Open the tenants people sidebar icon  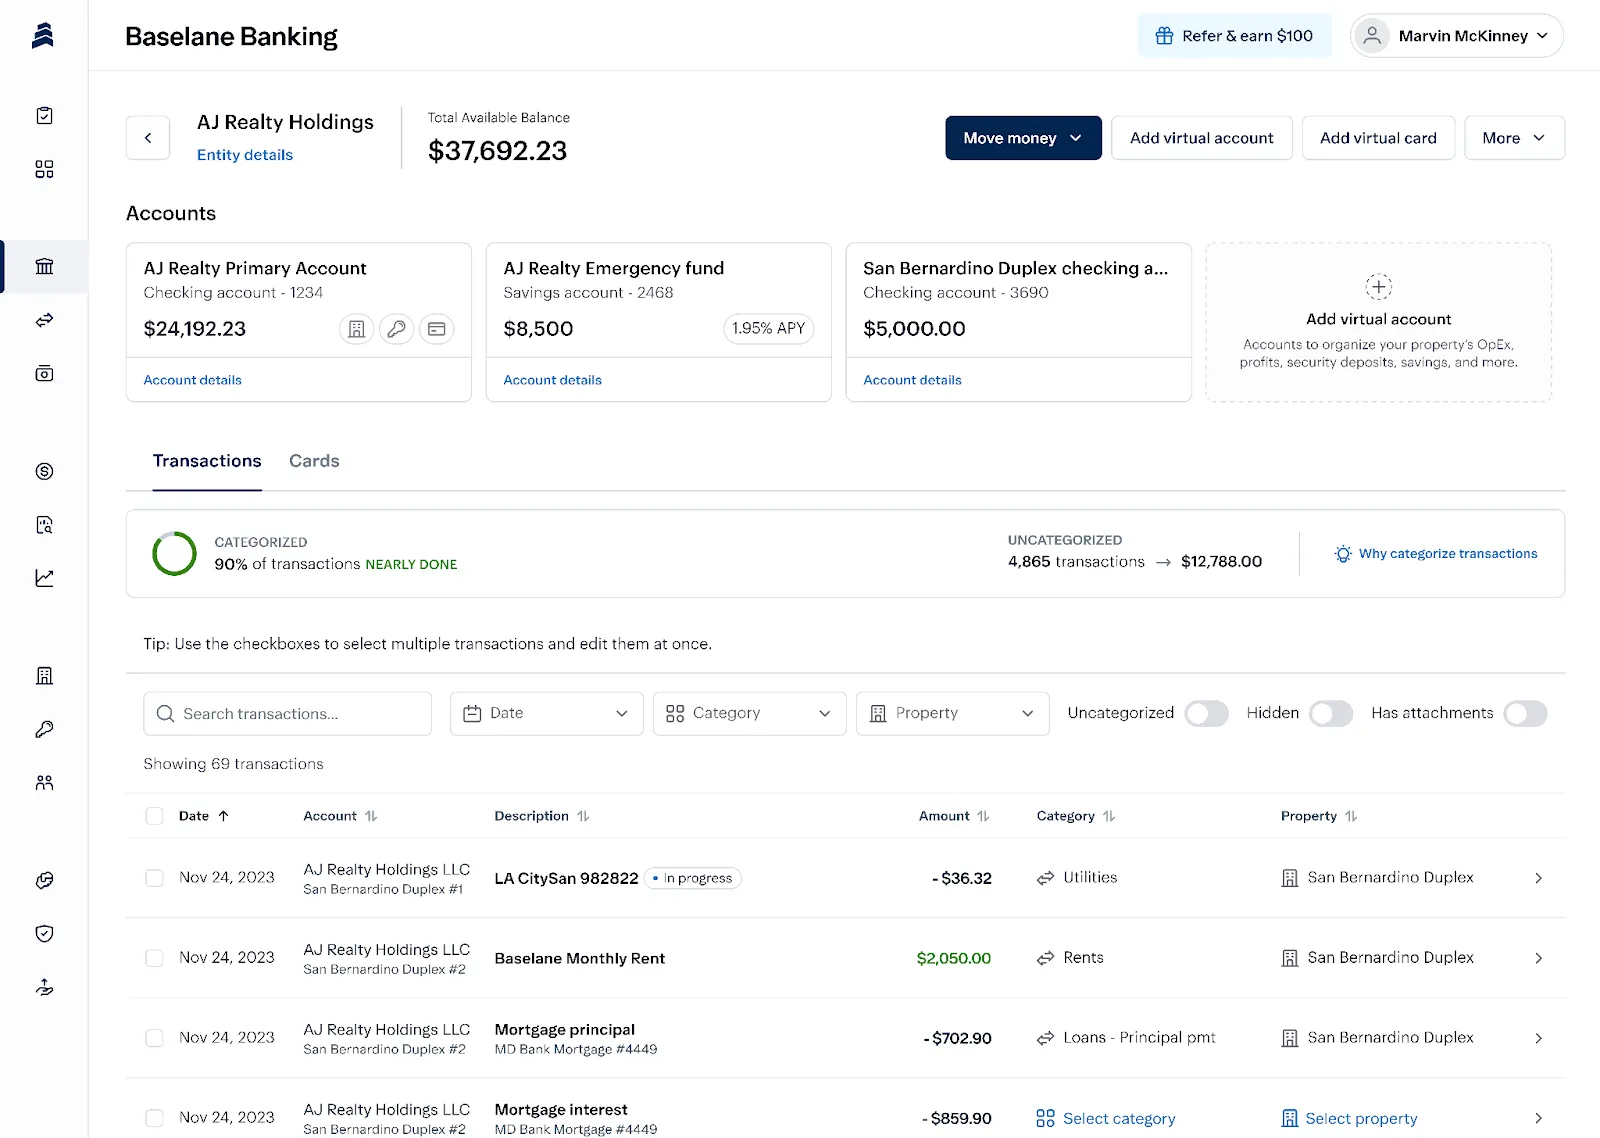click(x=44, y=783)
